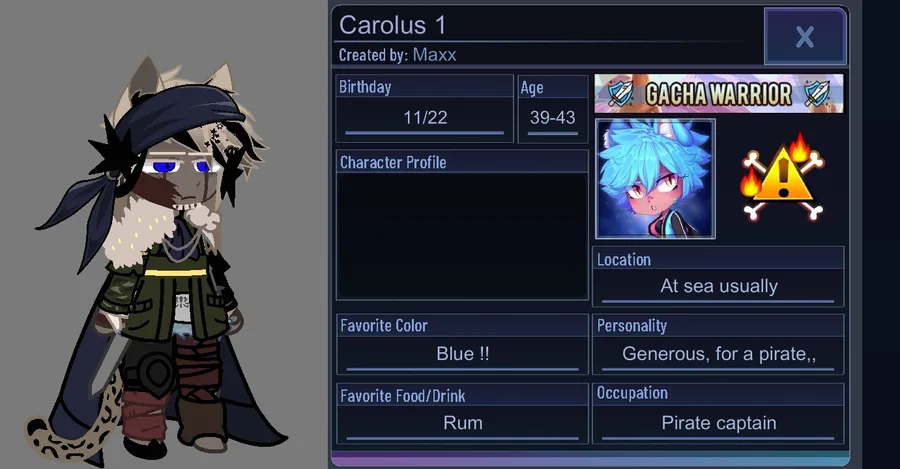Edit the Age field showing 39-43
900x469 pixels.
pyautogui.click(x=553, y=118)
